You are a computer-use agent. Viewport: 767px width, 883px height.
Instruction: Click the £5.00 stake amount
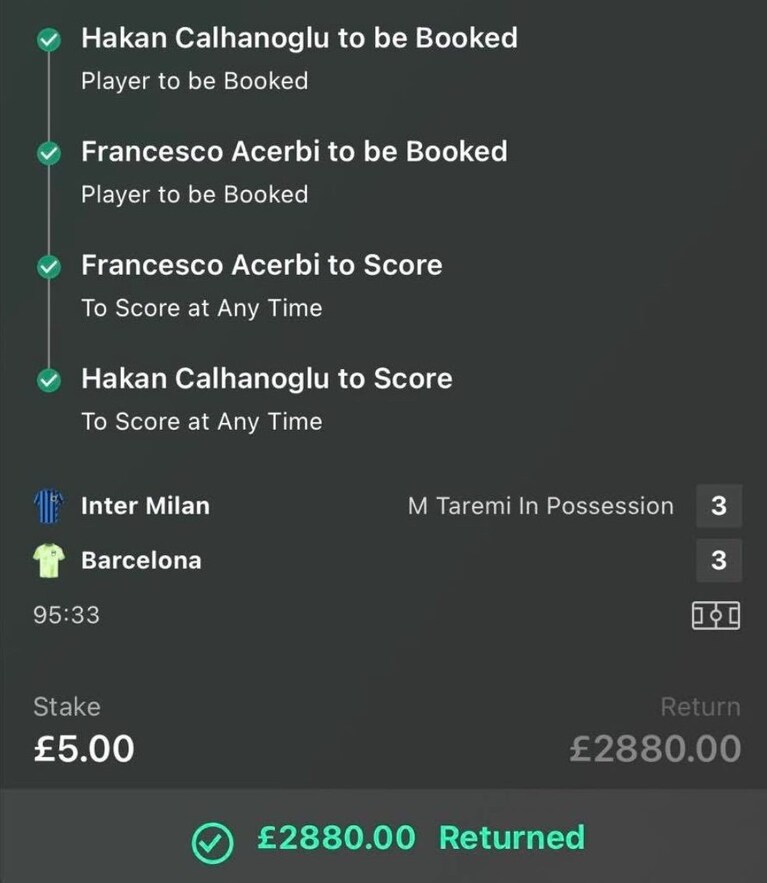click(84, 748)
